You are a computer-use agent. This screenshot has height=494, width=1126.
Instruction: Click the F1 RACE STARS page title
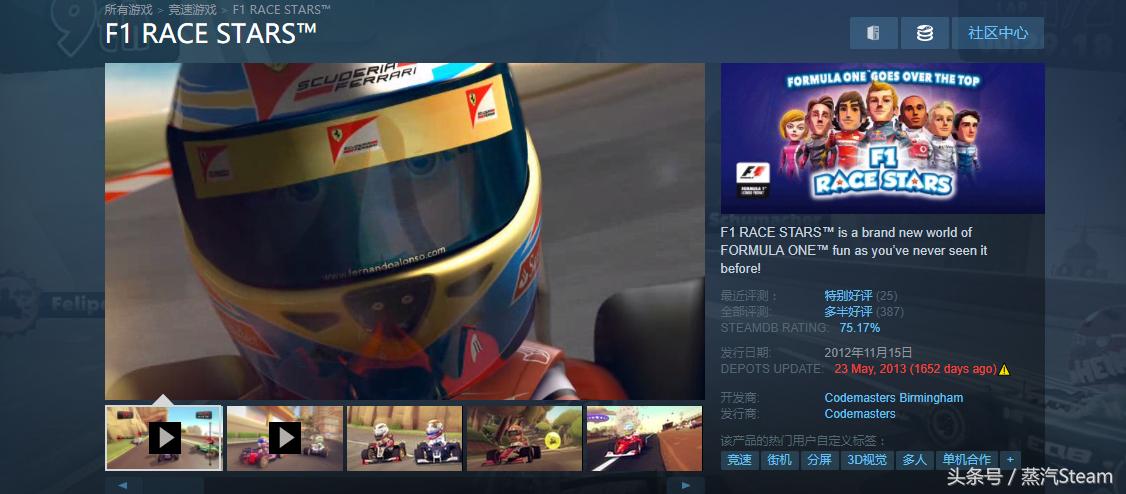(210, 34)
